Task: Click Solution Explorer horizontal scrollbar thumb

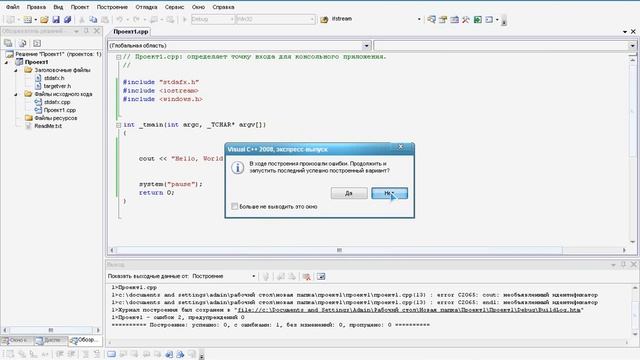Action: point(51,330)
